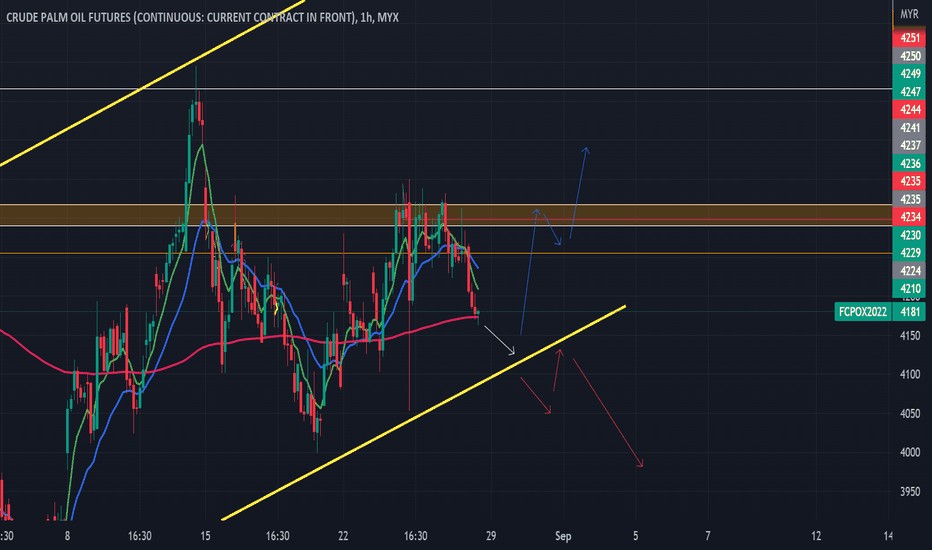Click the FCPOX2022 symbol tag
This screenshot has height=550, width=932.
862,312
